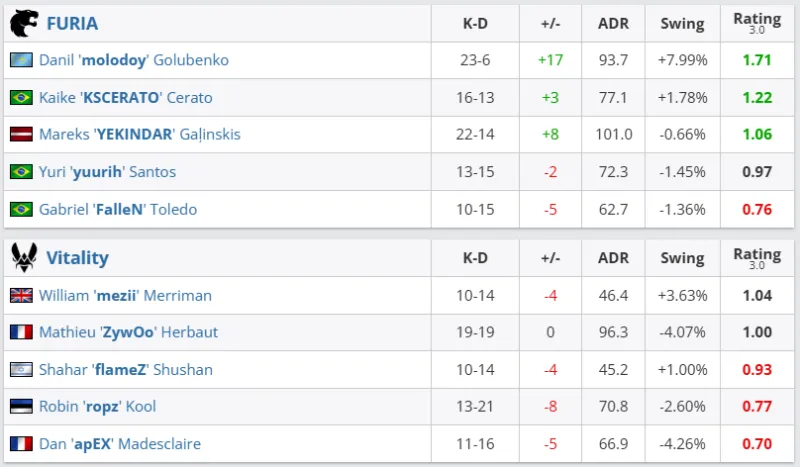
Task: Click the Israeli flag beside flameZ
Action: click(x=21, y=370)
